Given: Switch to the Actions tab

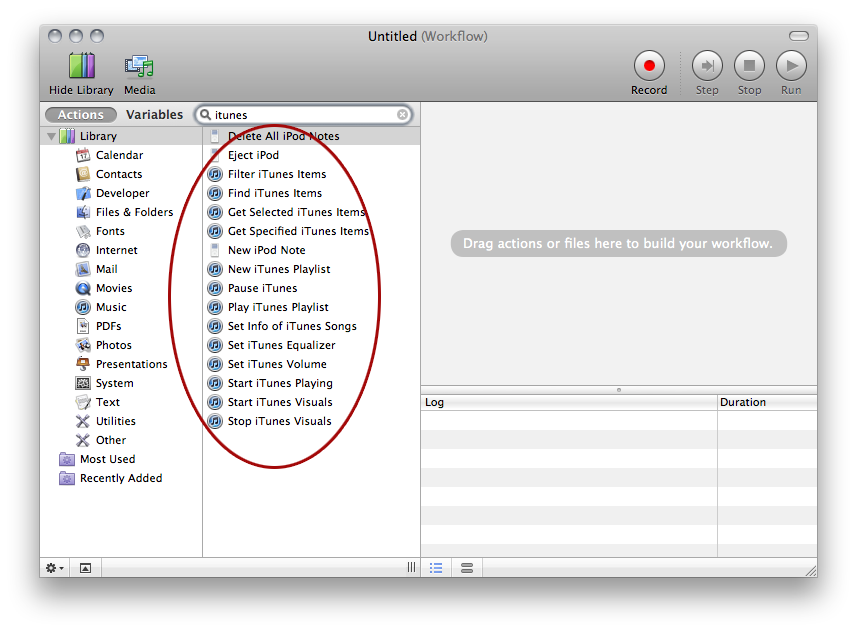Looking at the screenshot, I should click(81, 115).
